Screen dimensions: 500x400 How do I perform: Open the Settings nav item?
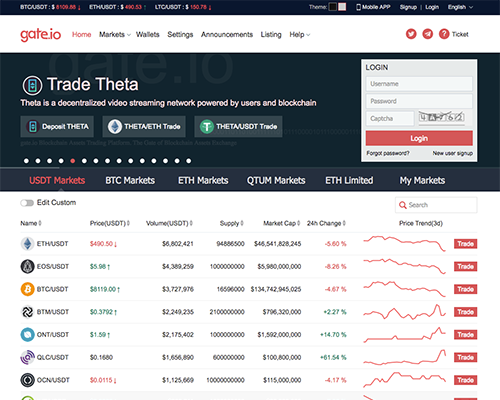(x=180, y=34)
